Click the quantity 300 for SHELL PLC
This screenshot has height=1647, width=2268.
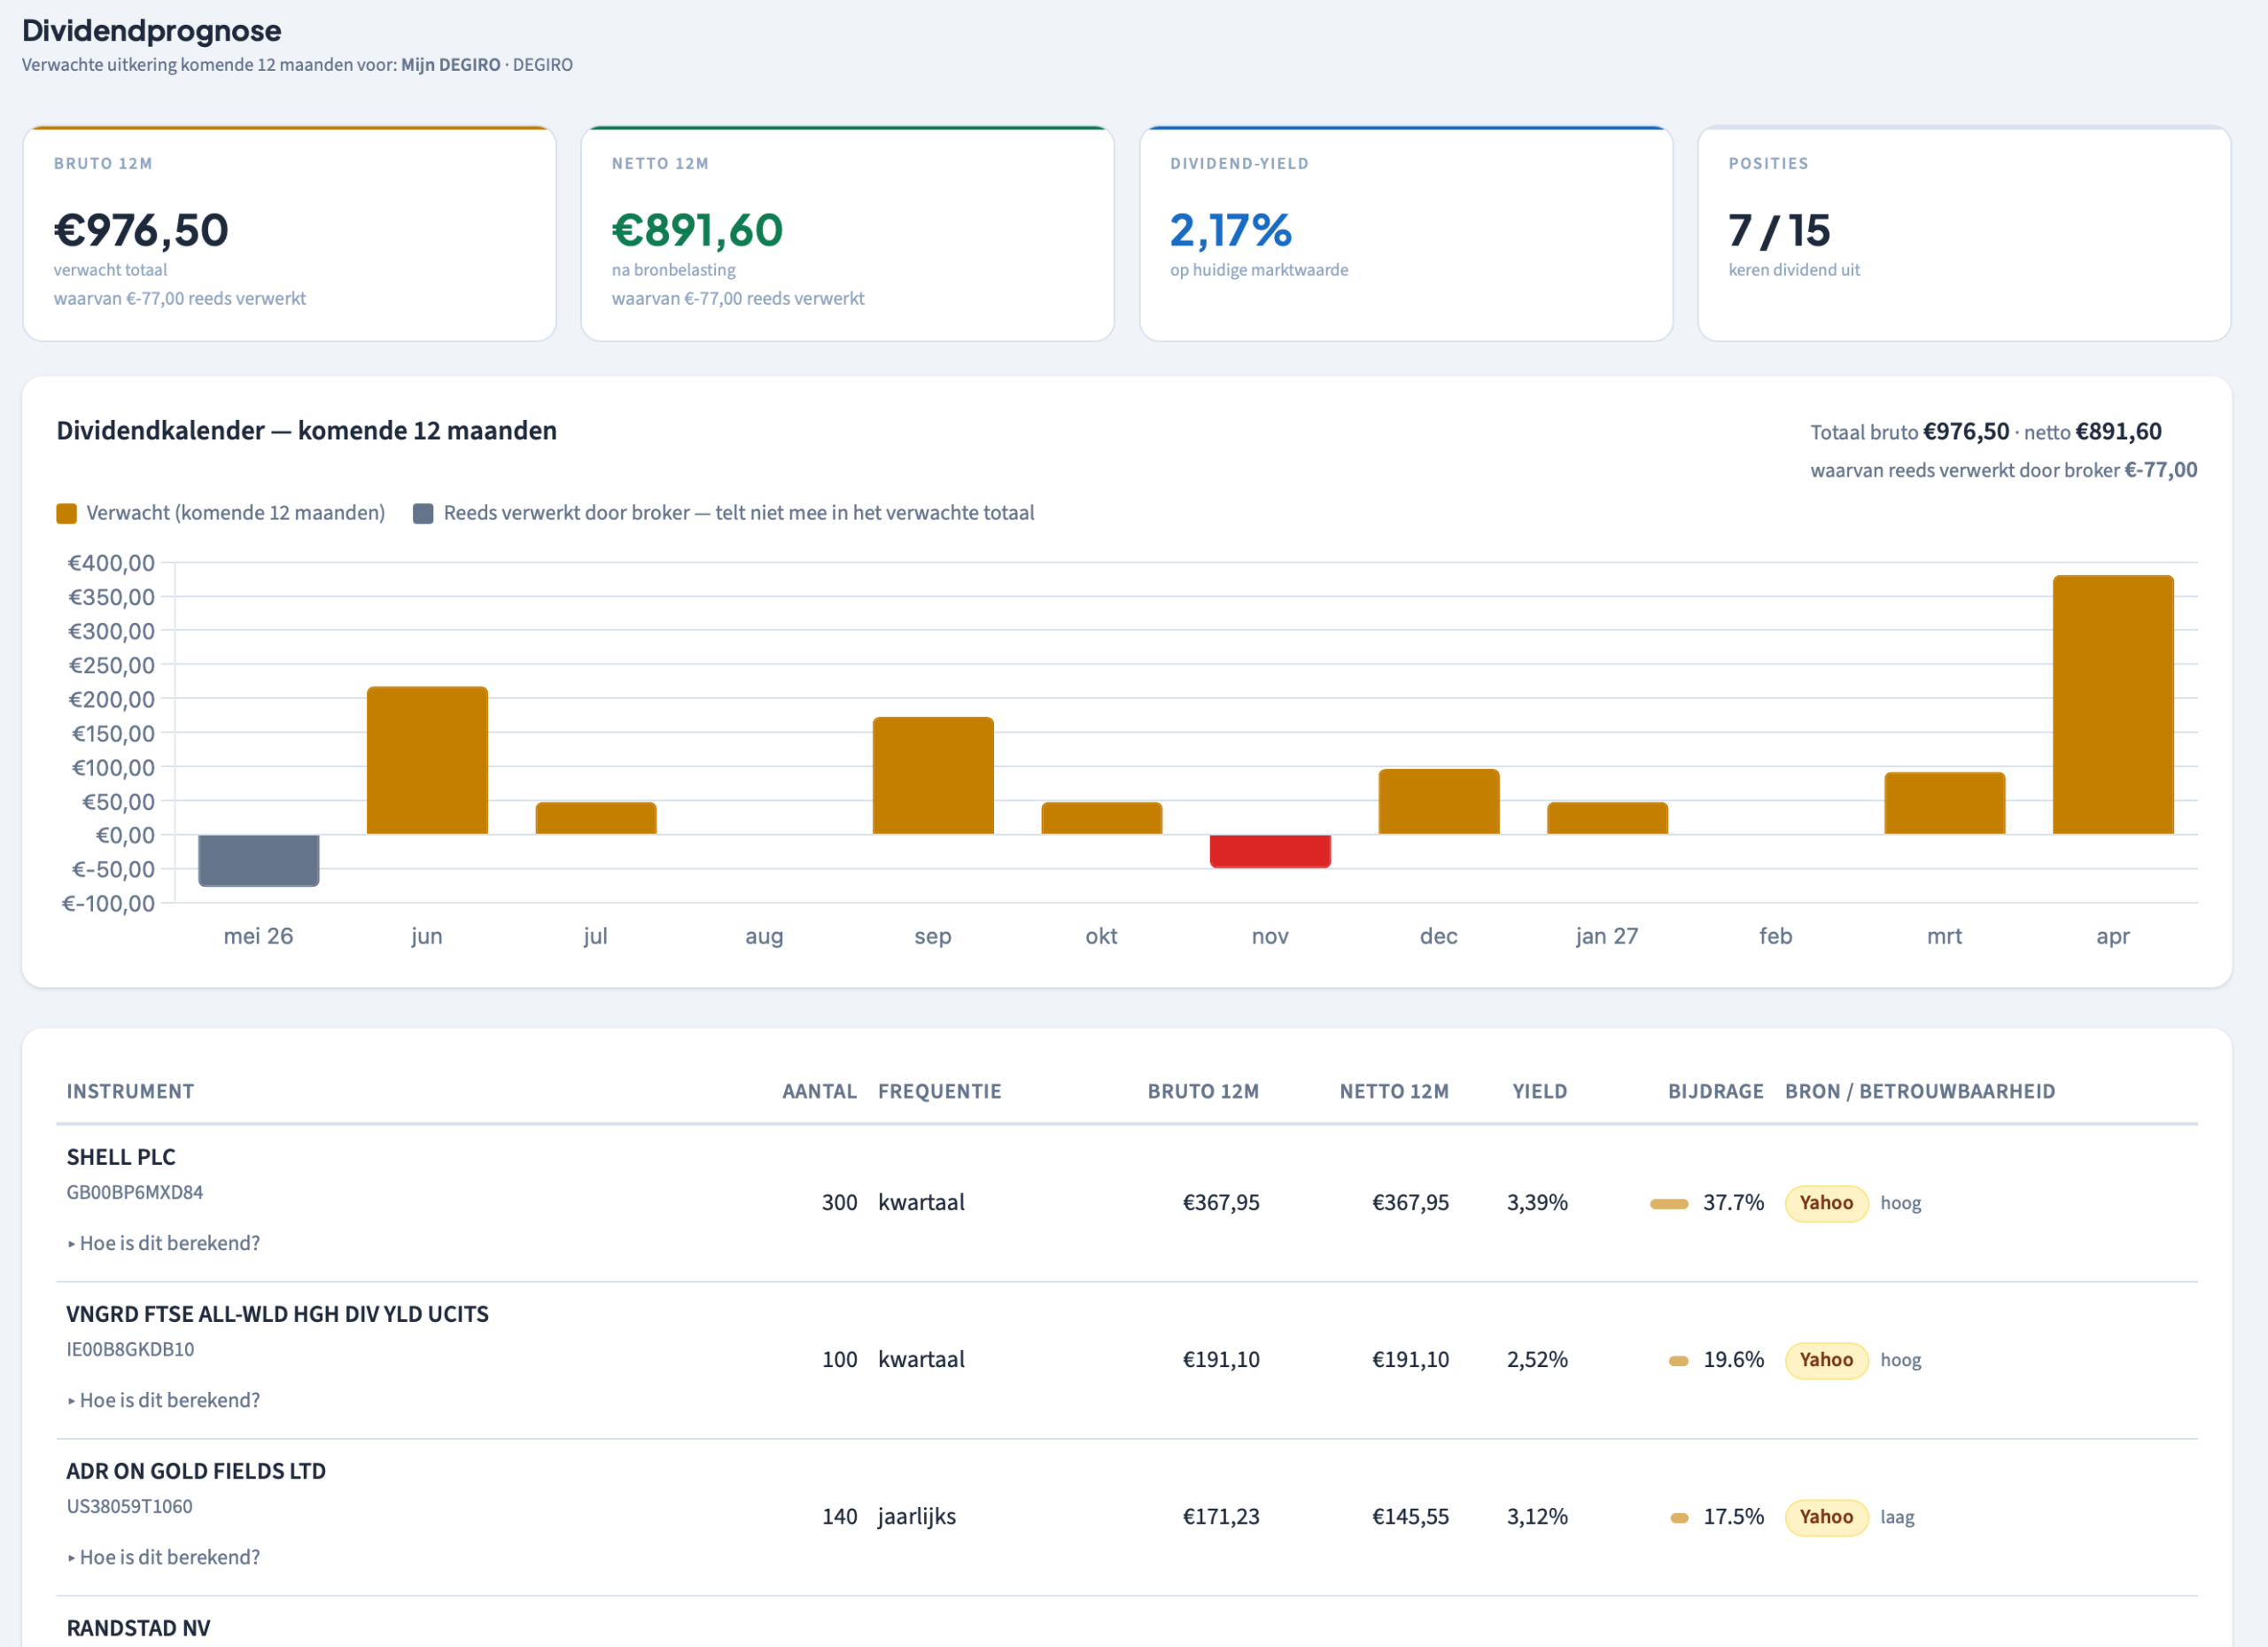click(x=840, y=1203)
